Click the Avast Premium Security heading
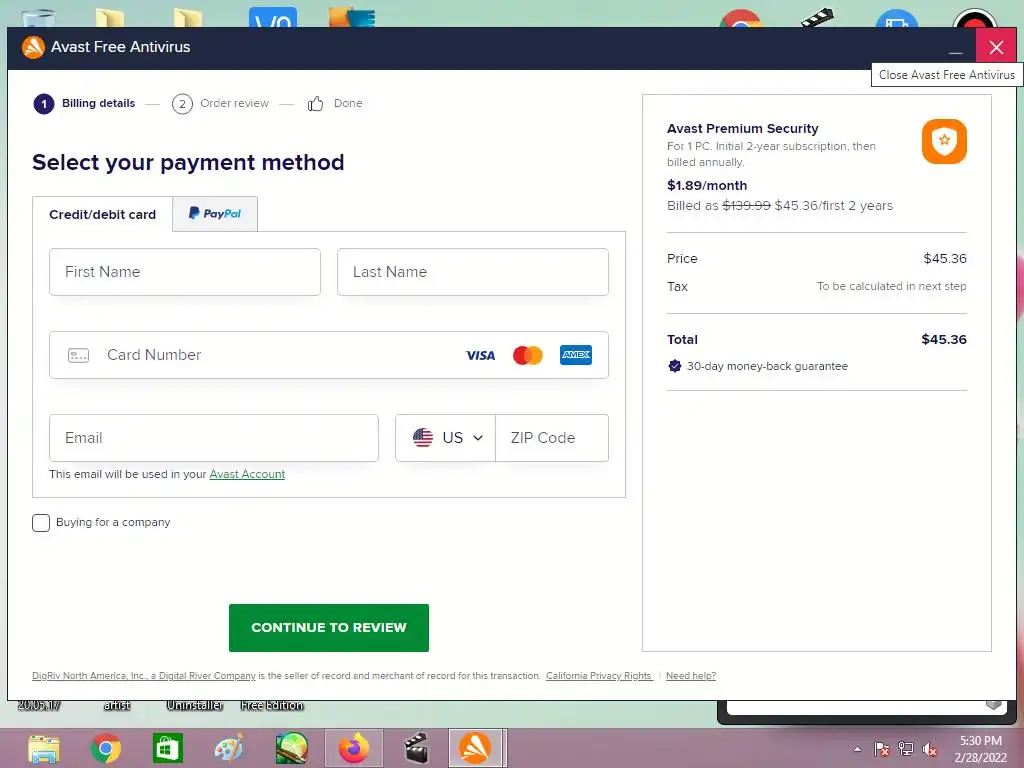This screenshot has width=1024, height=768. coord(743,129)
